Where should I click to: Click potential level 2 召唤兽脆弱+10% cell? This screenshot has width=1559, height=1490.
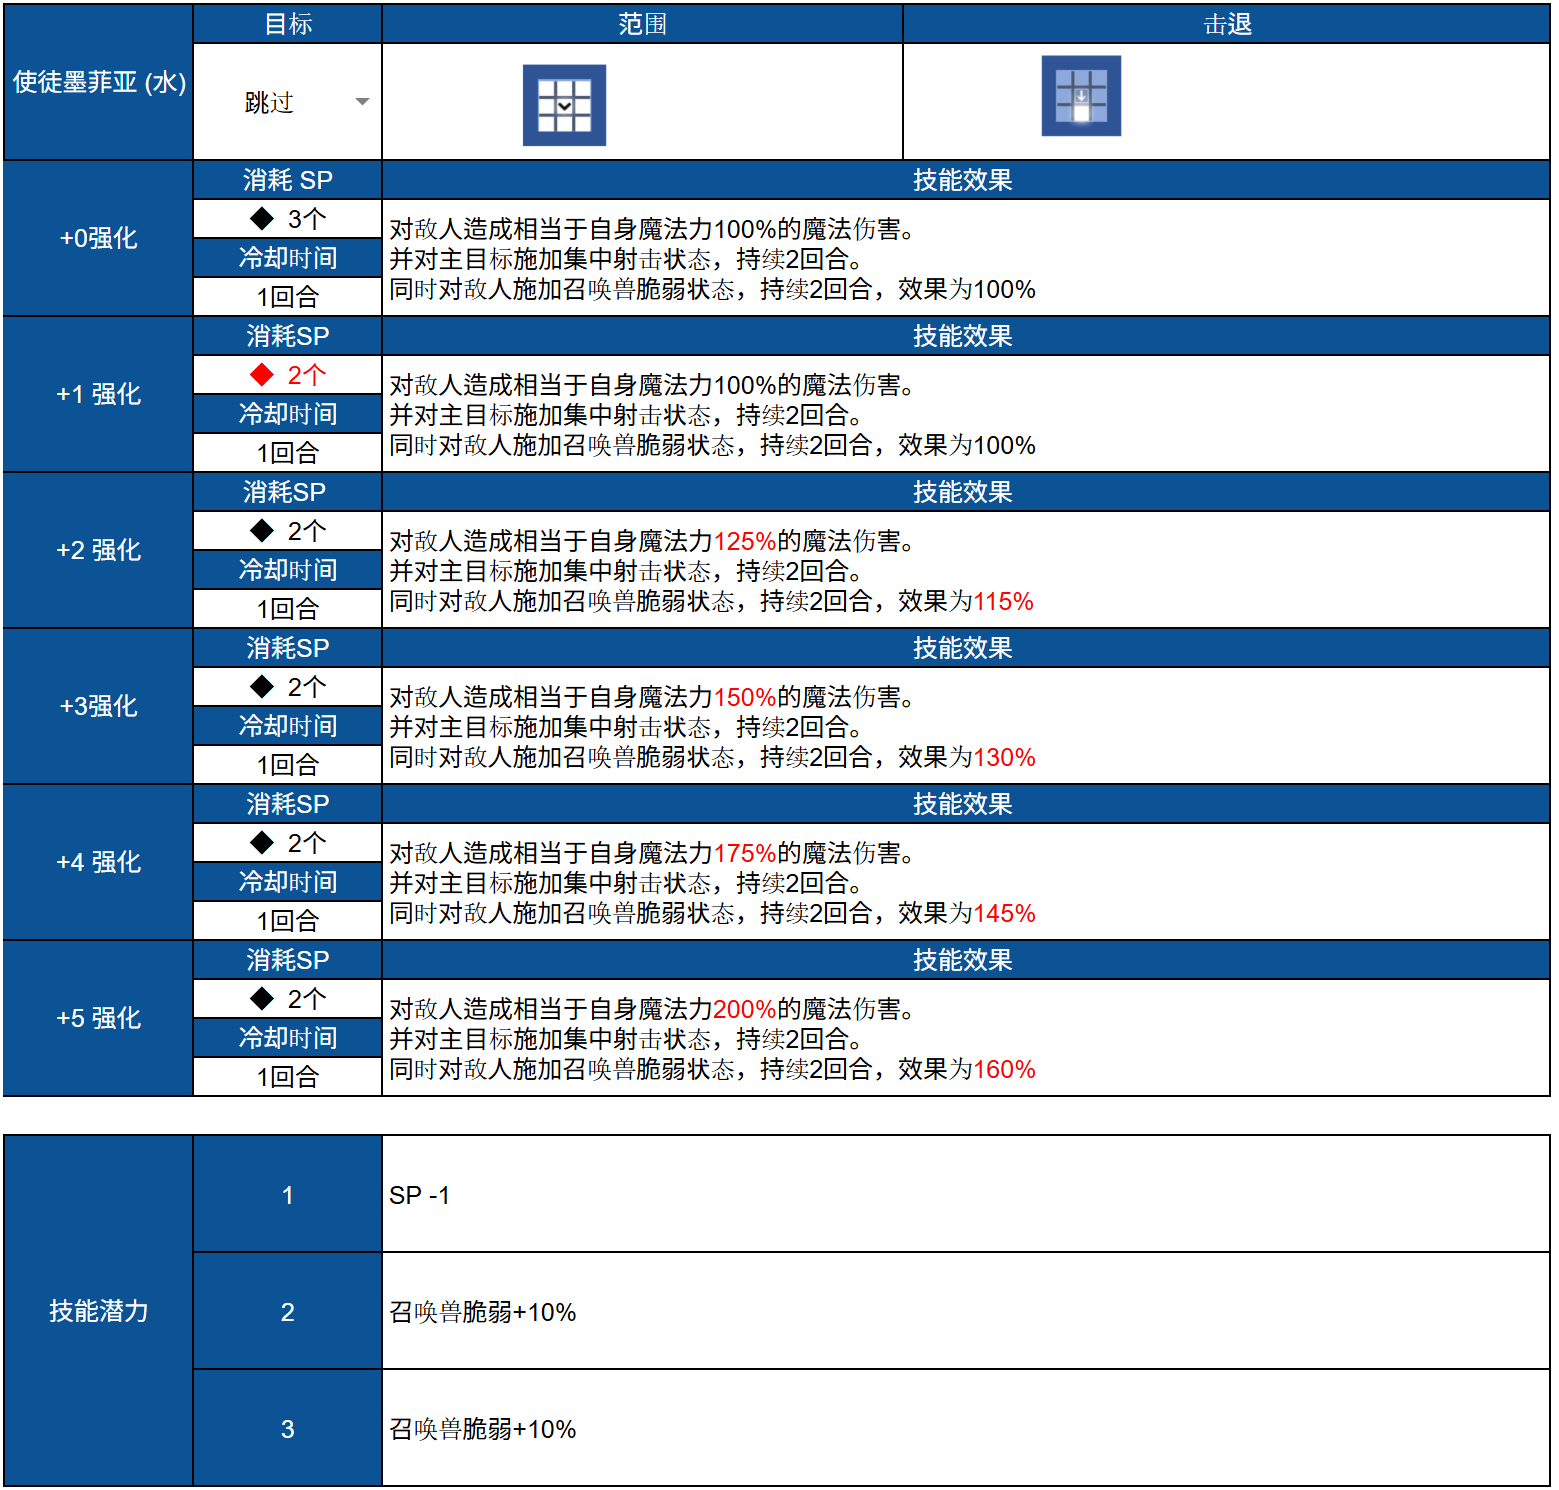click(x=966, y=1312)
